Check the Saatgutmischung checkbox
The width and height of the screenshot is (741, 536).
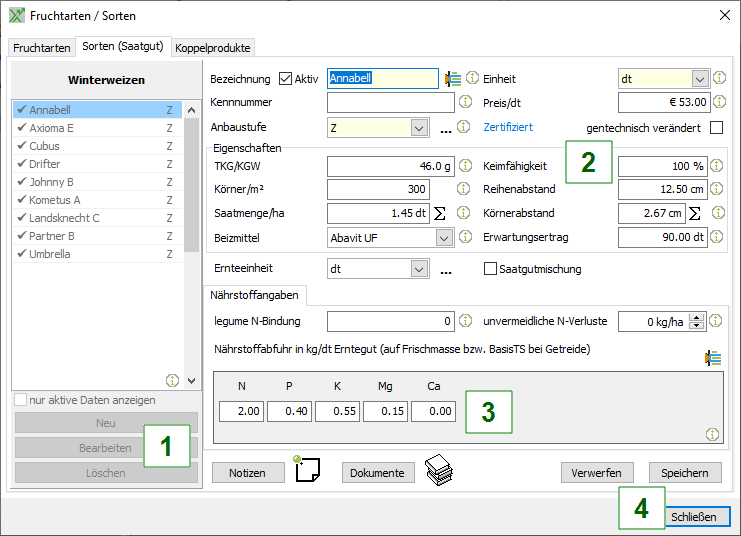490,269
